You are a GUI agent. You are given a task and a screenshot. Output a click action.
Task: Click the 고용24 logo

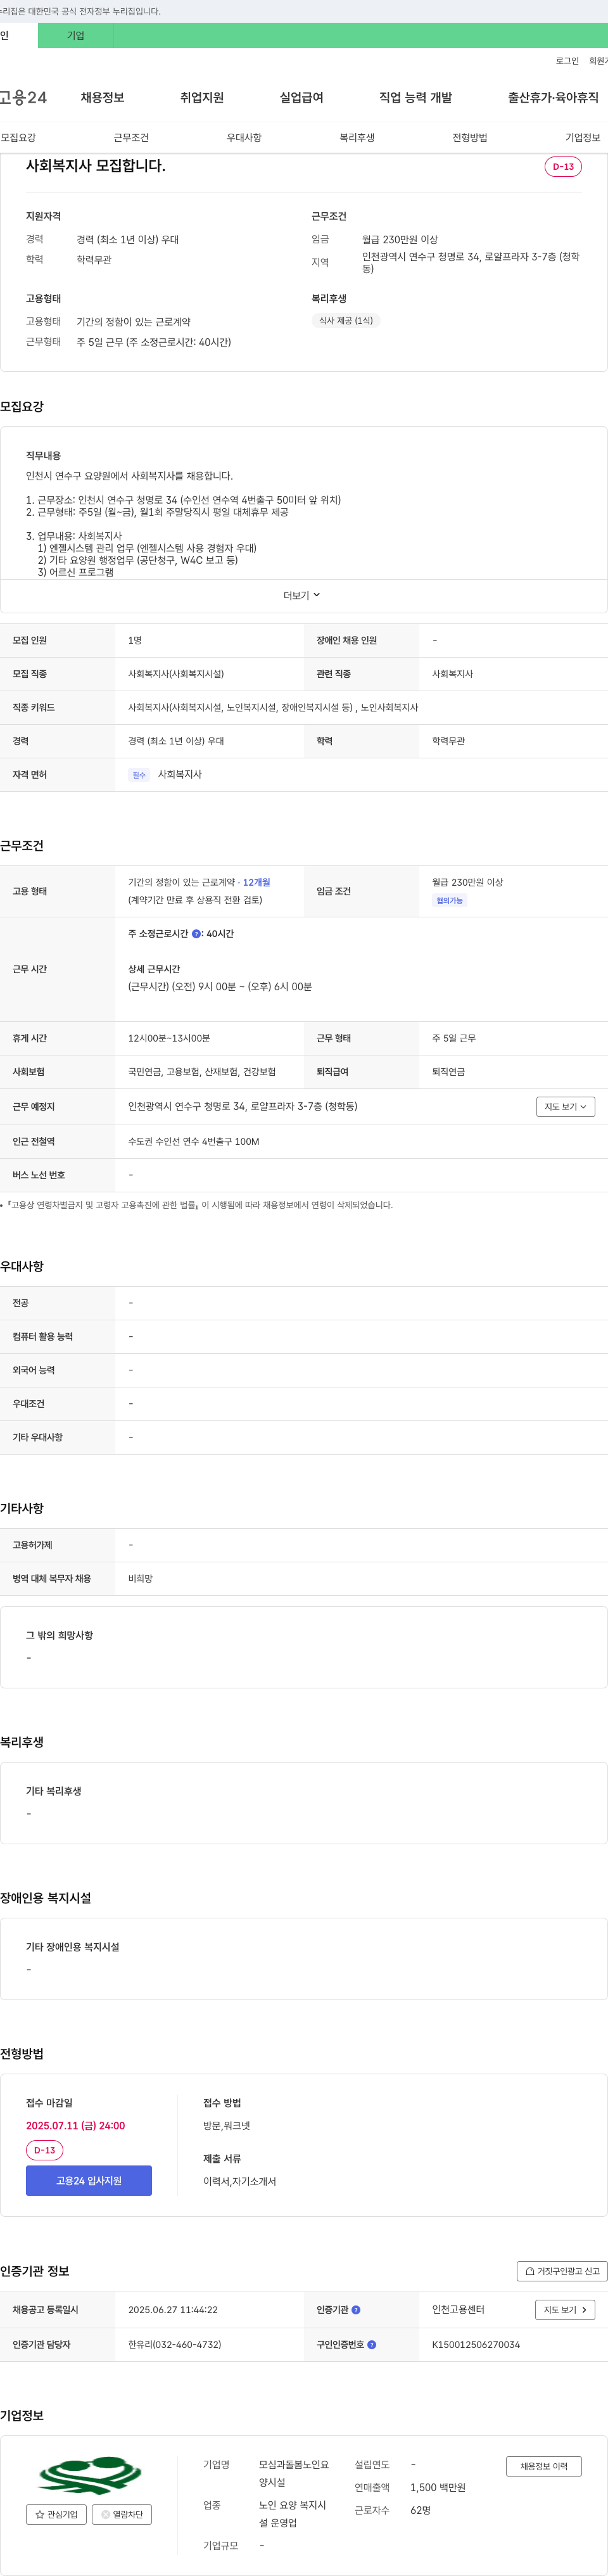tap(23, 97)
